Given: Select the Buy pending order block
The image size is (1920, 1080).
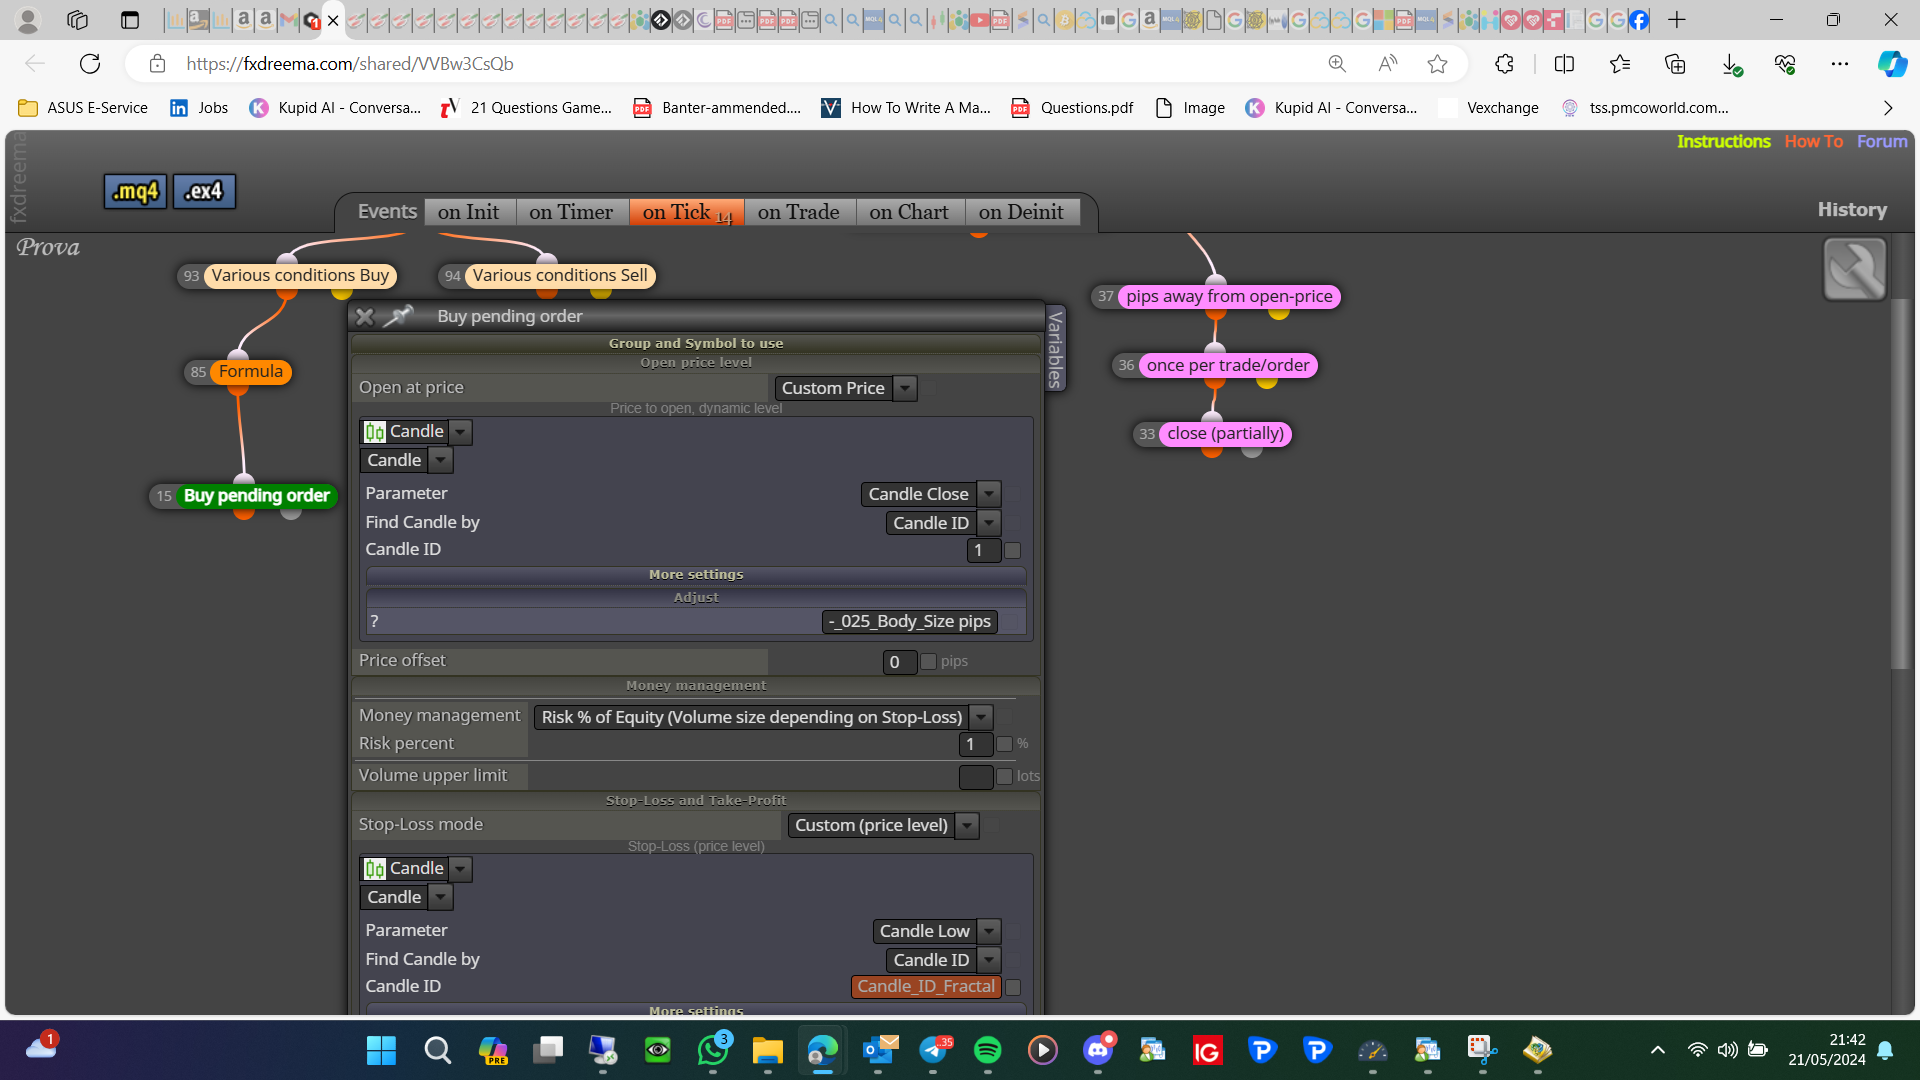Looking at the screenshot, I should point(256,496).
